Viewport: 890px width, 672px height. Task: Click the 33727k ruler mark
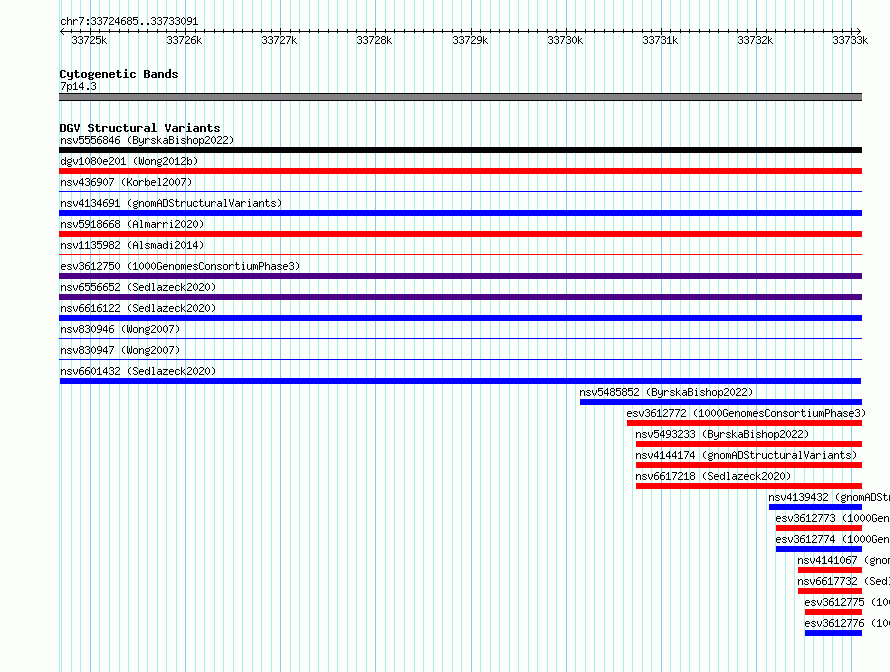pyautogui.click(x=279, y=40)
